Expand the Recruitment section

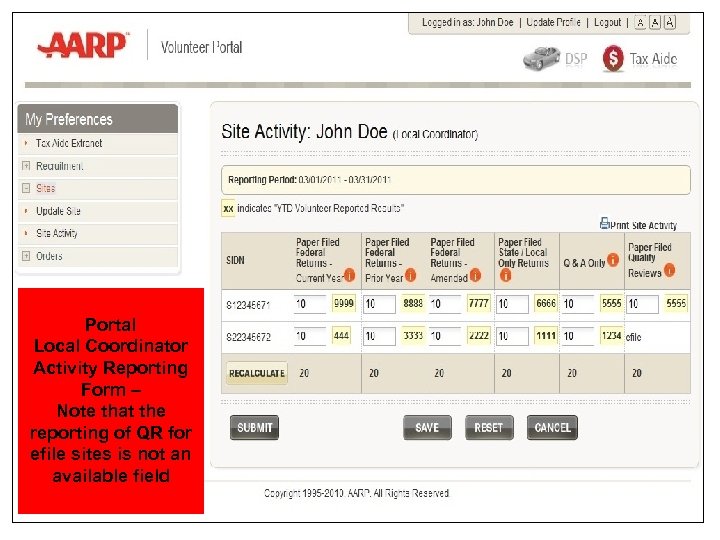coord(26,166)
